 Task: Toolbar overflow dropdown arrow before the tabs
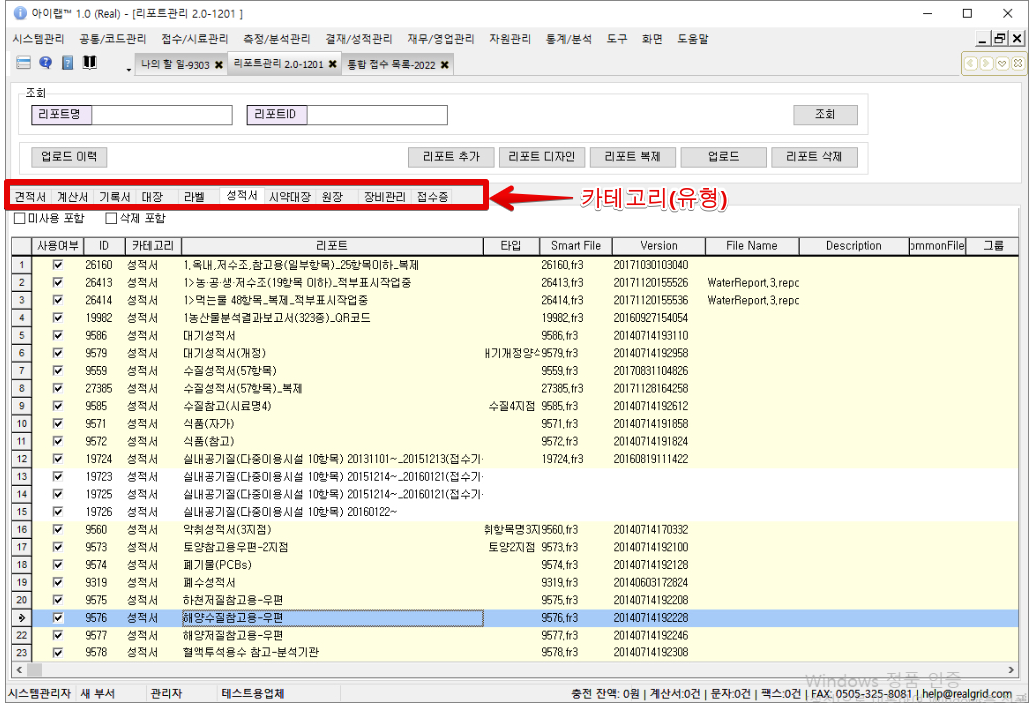[x=128, y=69]
